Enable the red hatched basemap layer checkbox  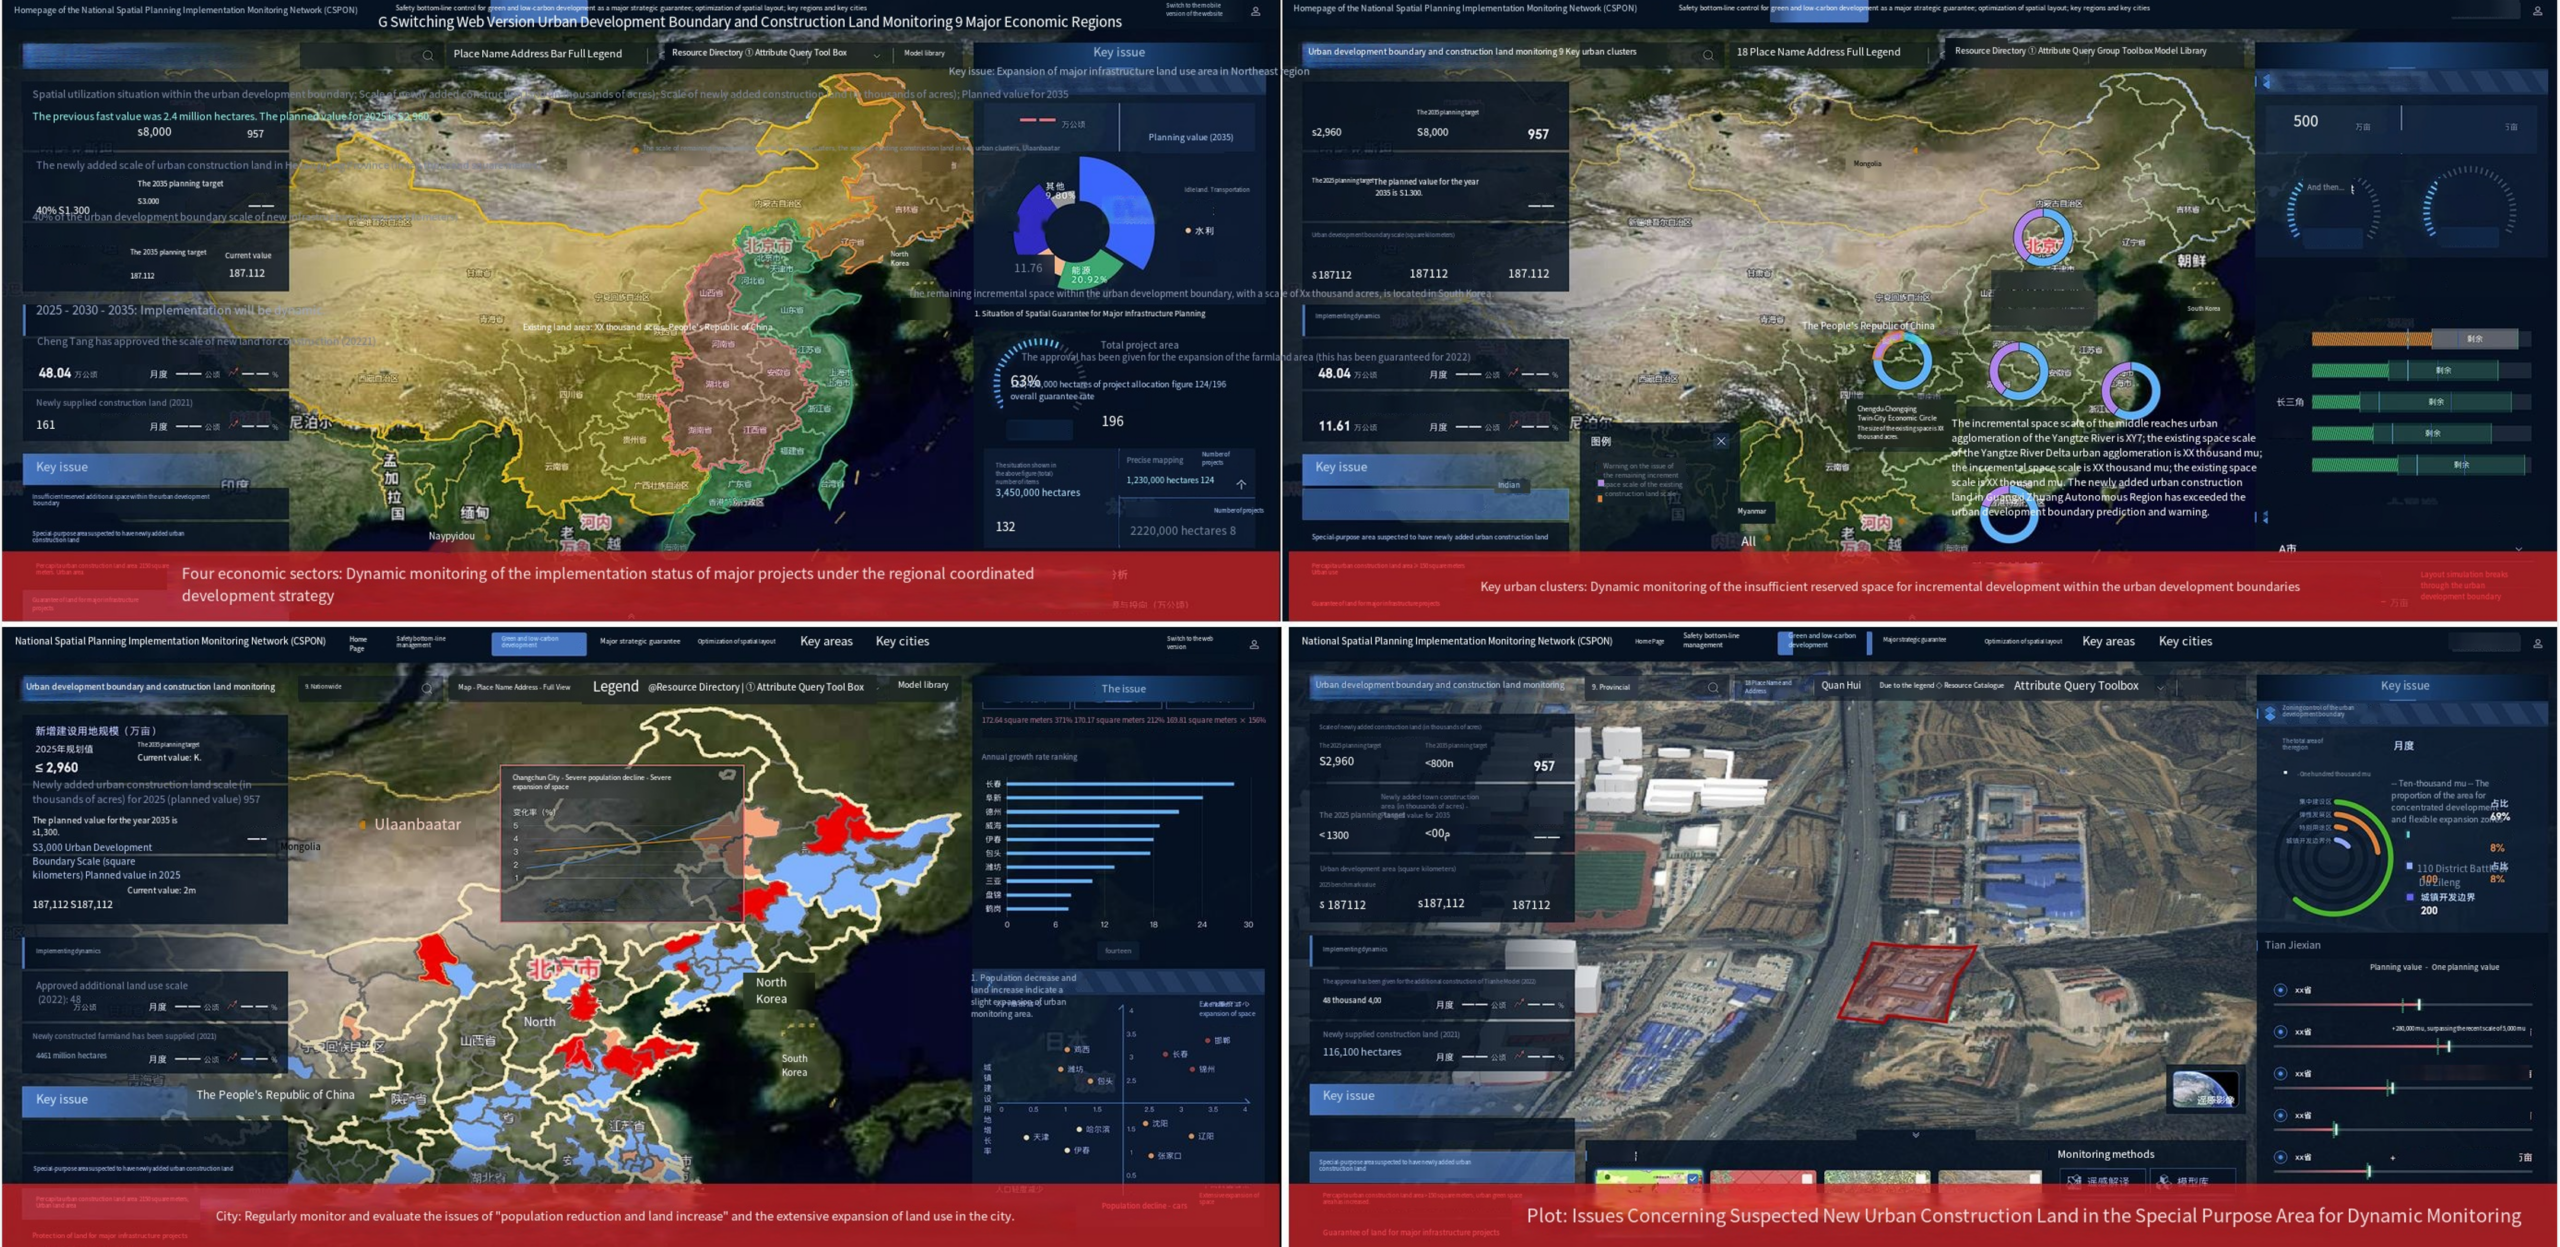(1805, 1179)
